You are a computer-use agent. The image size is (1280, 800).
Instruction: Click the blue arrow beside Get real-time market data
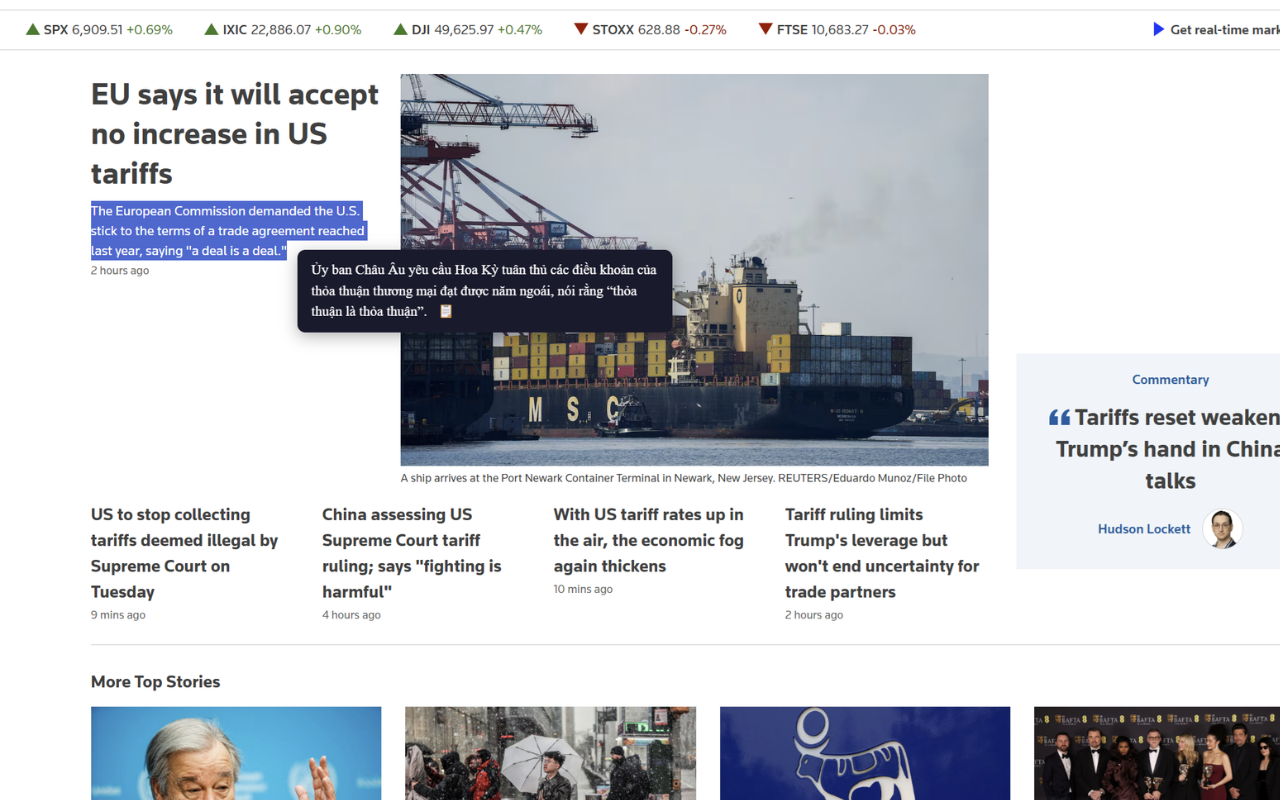point(1159,30)
